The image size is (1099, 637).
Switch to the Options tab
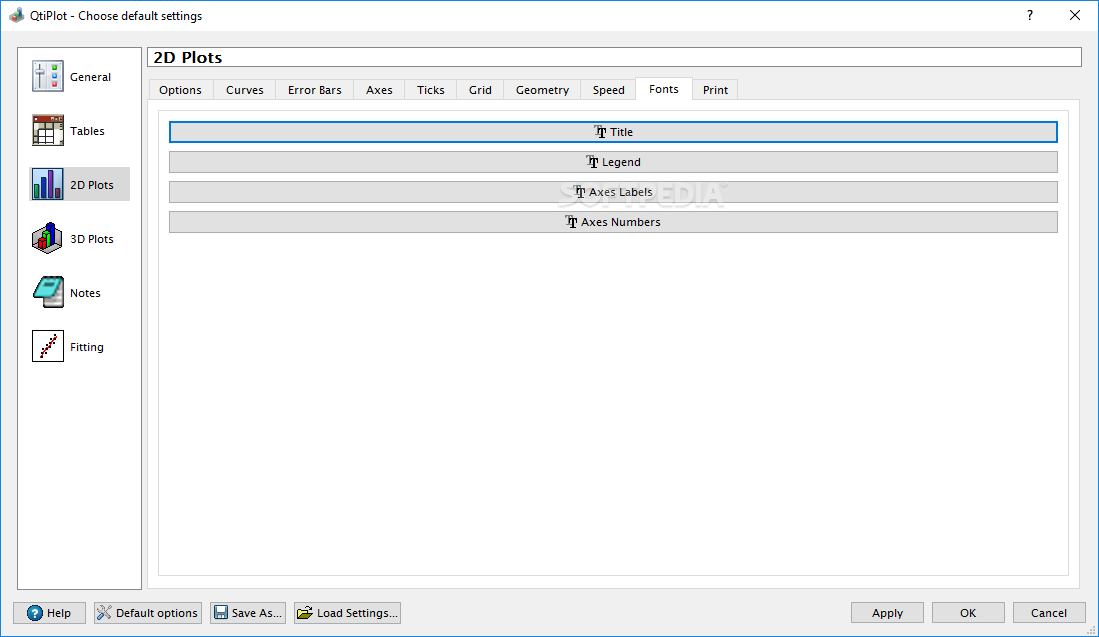[x=180, y=90]
